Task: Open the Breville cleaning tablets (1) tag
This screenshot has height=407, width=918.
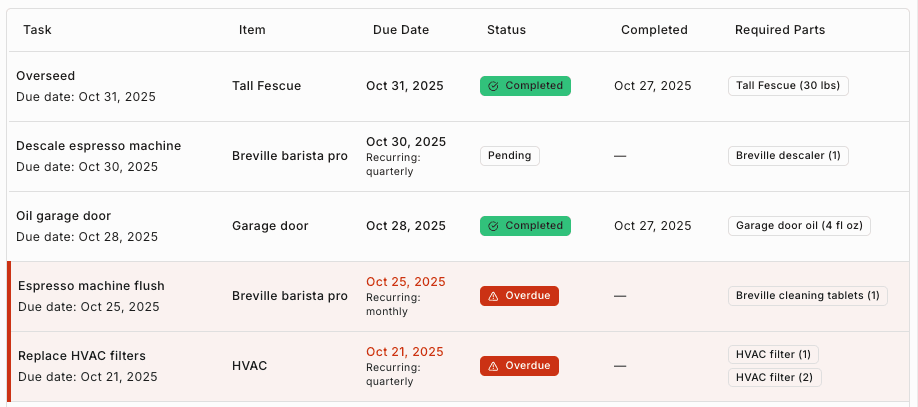Action: point(807,296)
